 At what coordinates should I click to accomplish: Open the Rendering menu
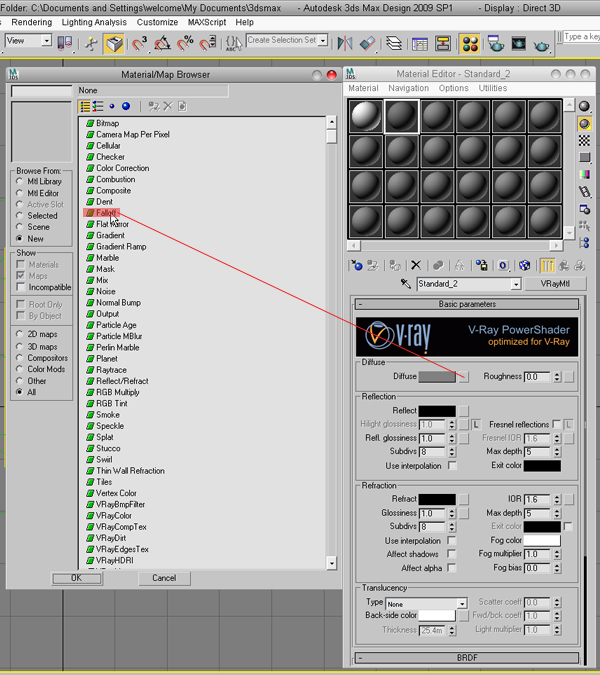[31, 22]
